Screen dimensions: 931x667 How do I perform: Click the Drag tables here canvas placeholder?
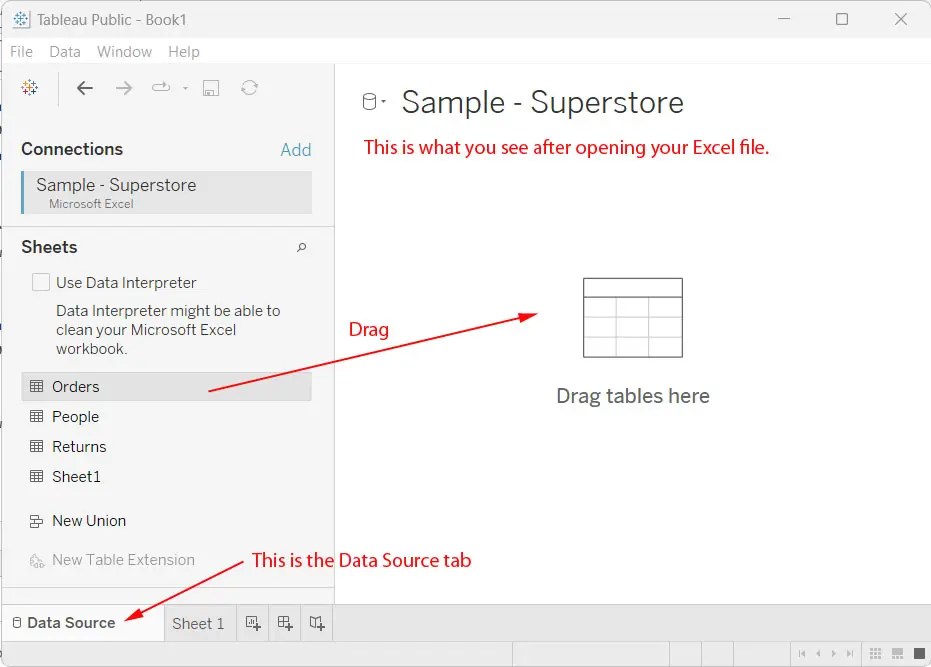tap(633, 342)
